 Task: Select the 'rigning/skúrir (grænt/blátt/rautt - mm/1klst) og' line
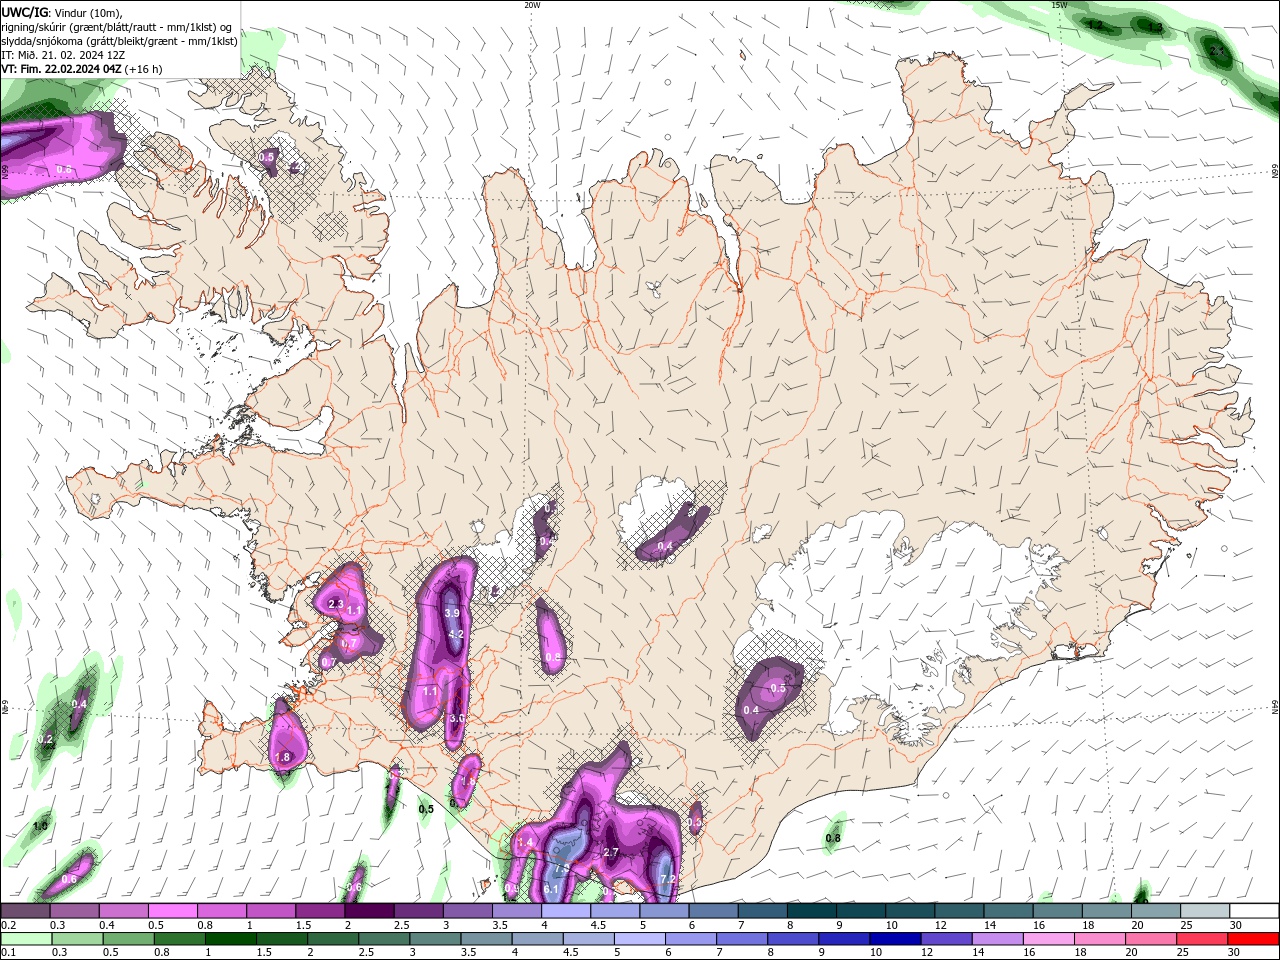tap(118, 27)
